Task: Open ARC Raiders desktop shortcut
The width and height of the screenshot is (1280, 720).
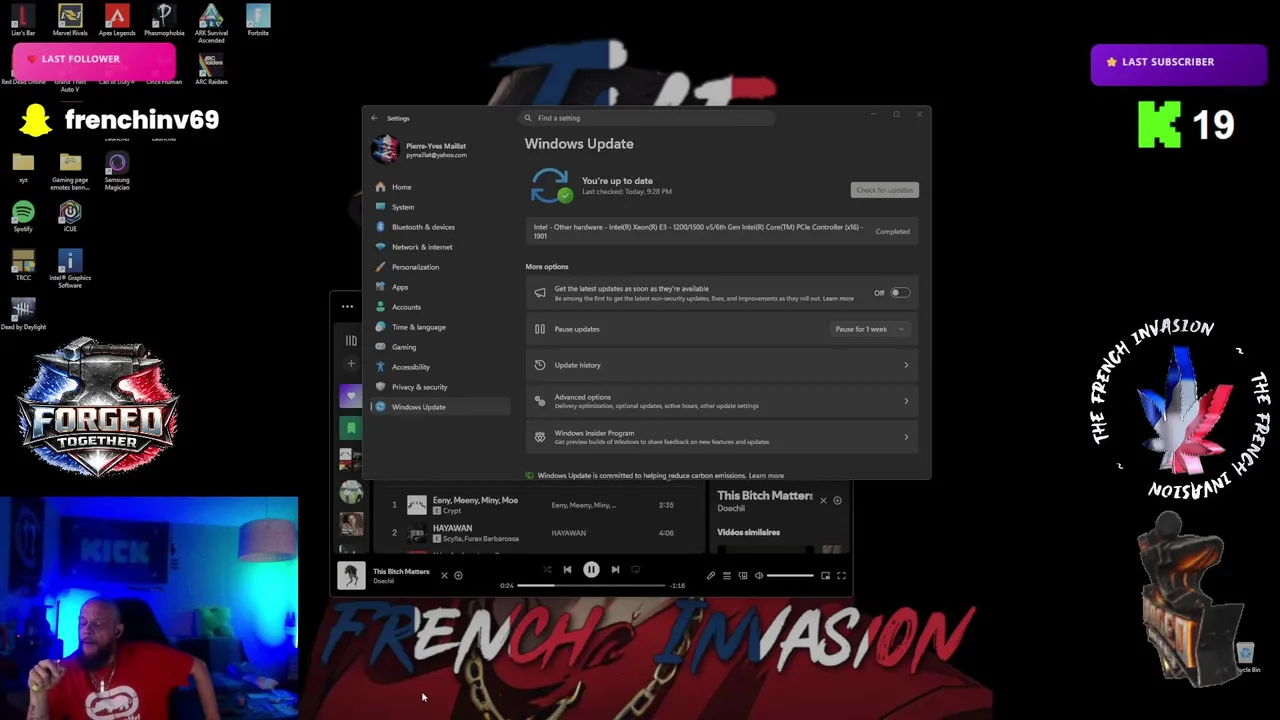Action: pos(211,70)
